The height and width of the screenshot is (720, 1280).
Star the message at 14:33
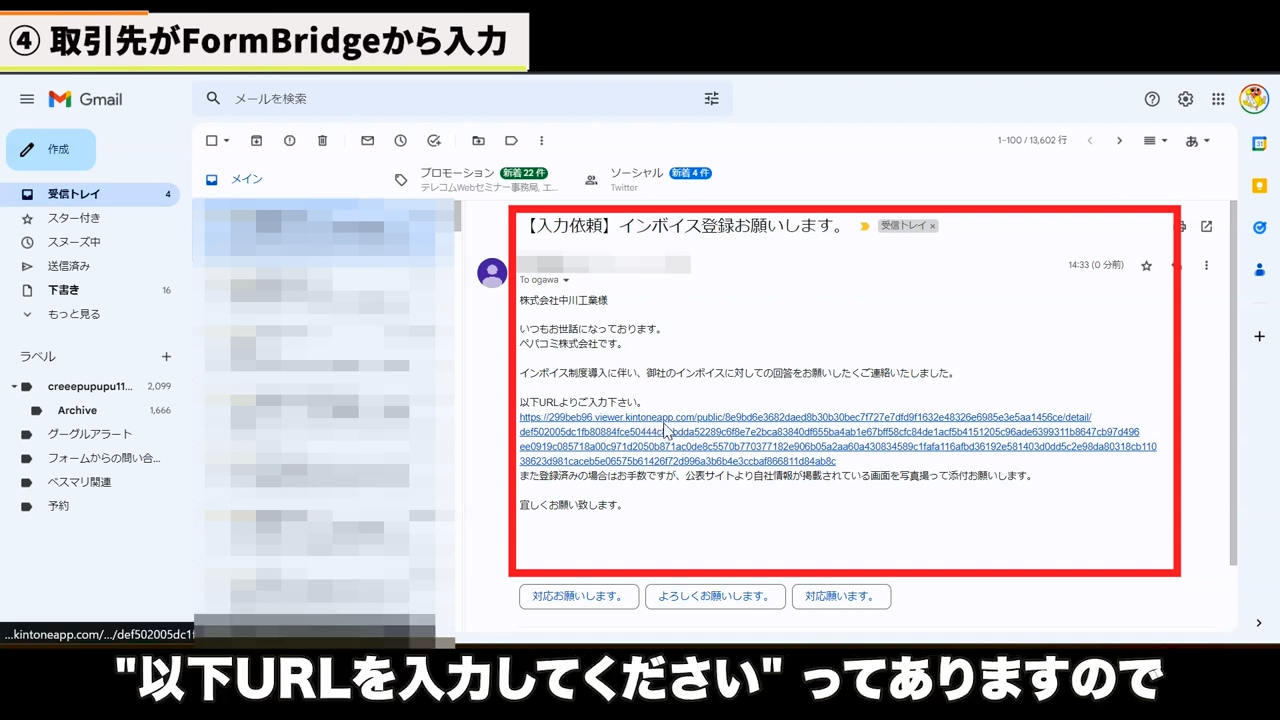(x=1146, y=266)
